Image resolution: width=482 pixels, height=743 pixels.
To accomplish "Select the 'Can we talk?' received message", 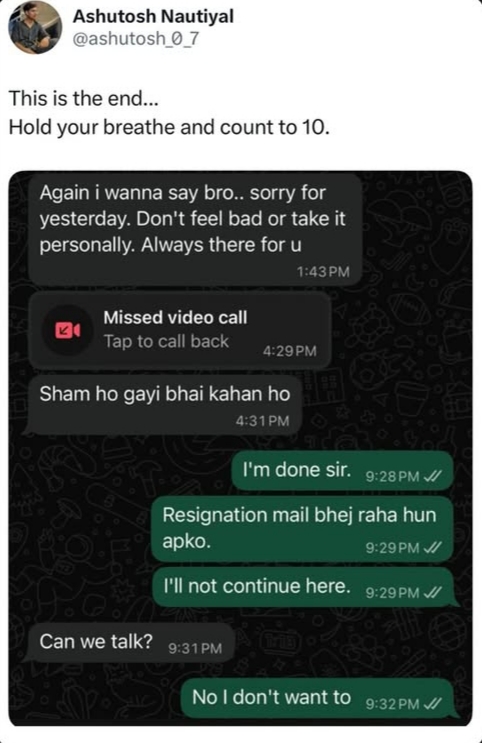I will pos(131,643).
